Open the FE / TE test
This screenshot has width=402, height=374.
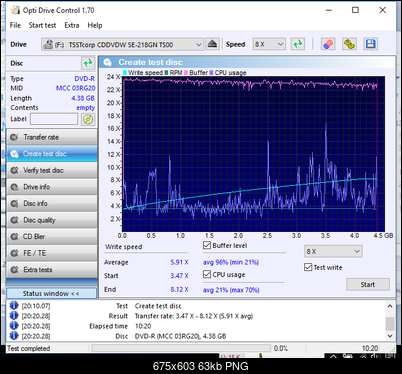(52, 253)
